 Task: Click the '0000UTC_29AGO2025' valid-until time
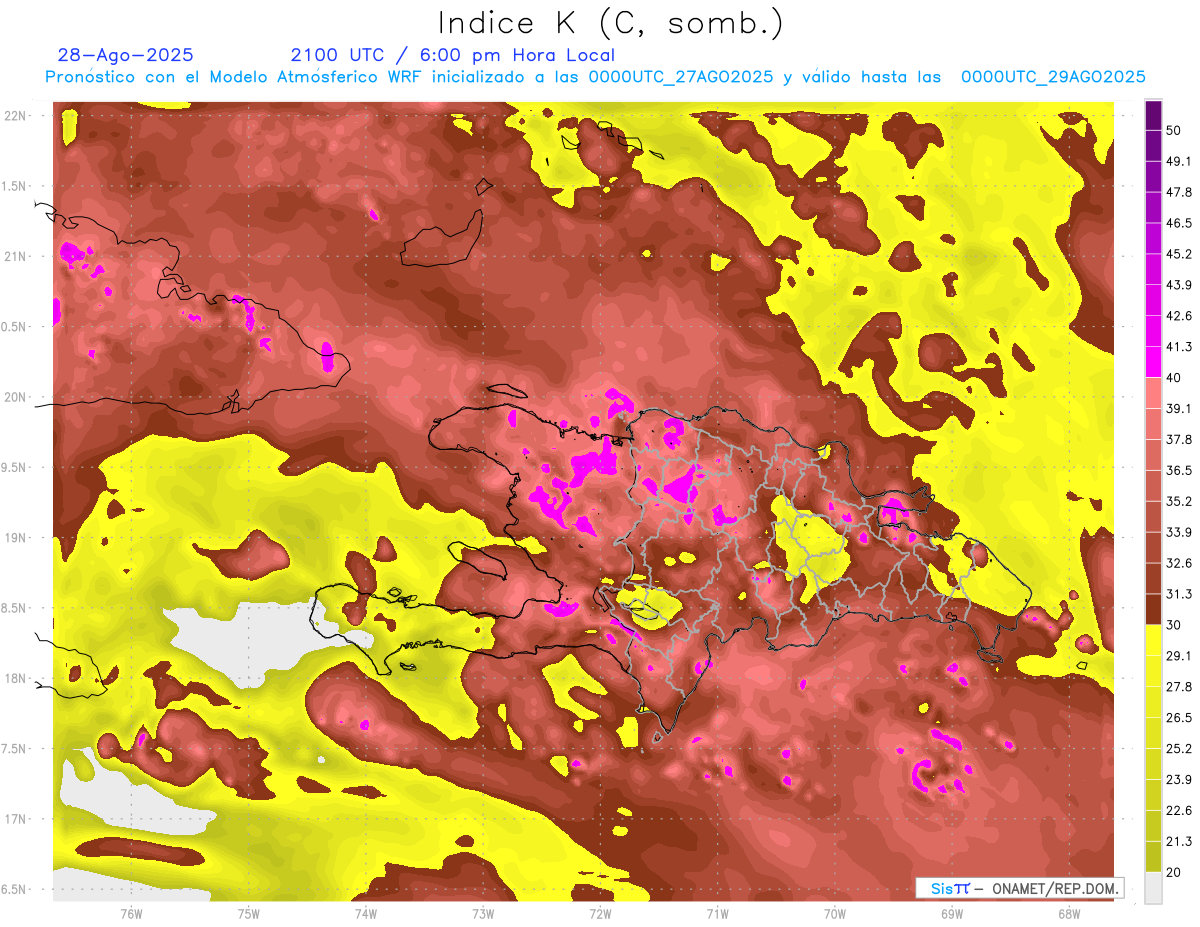(x=1053, y=77)
